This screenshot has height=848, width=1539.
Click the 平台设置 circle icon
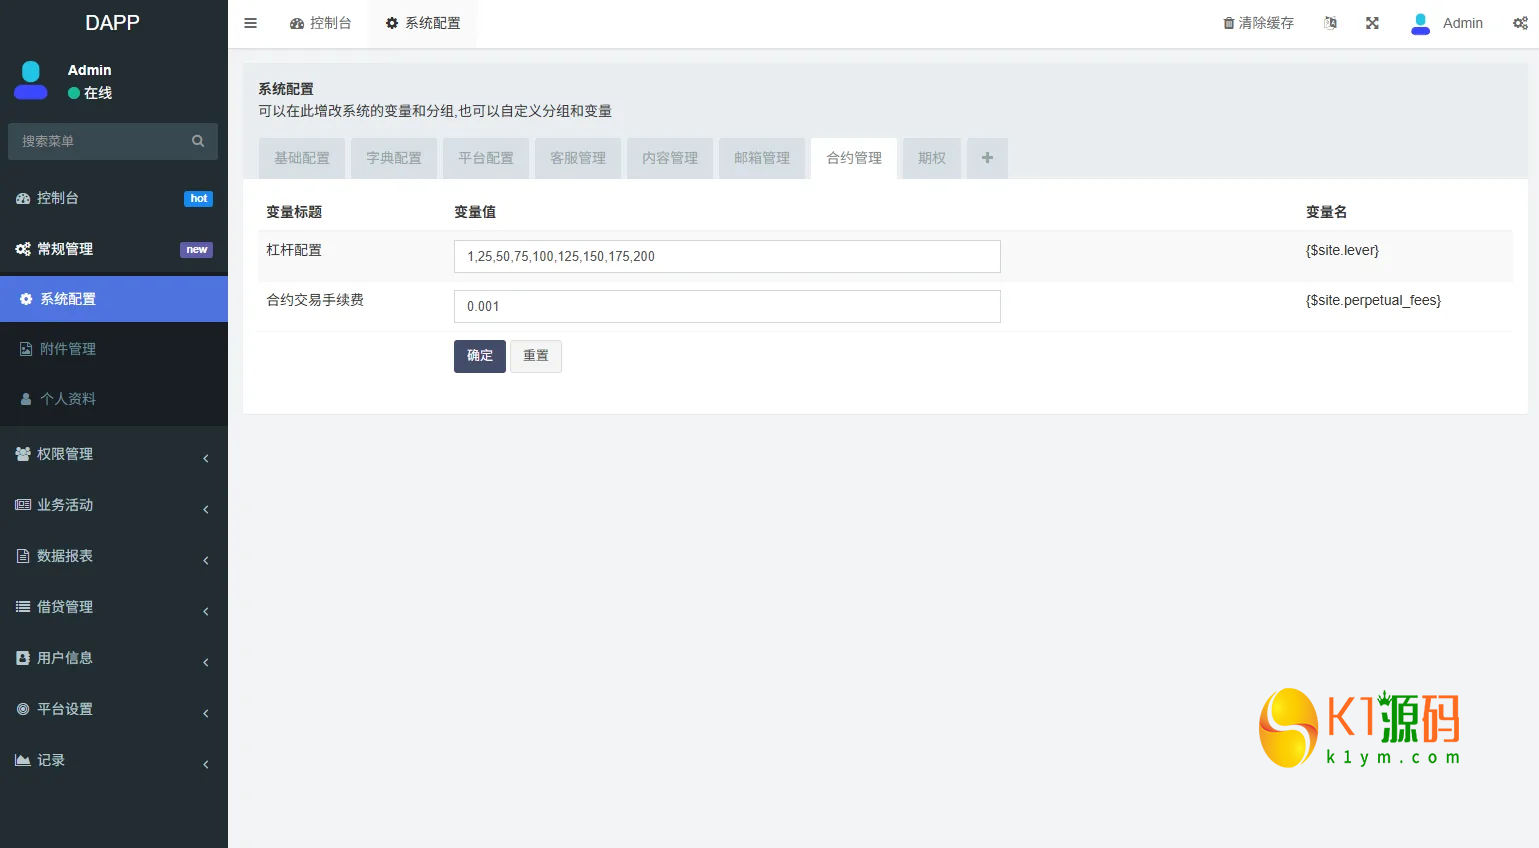(23, 709)
